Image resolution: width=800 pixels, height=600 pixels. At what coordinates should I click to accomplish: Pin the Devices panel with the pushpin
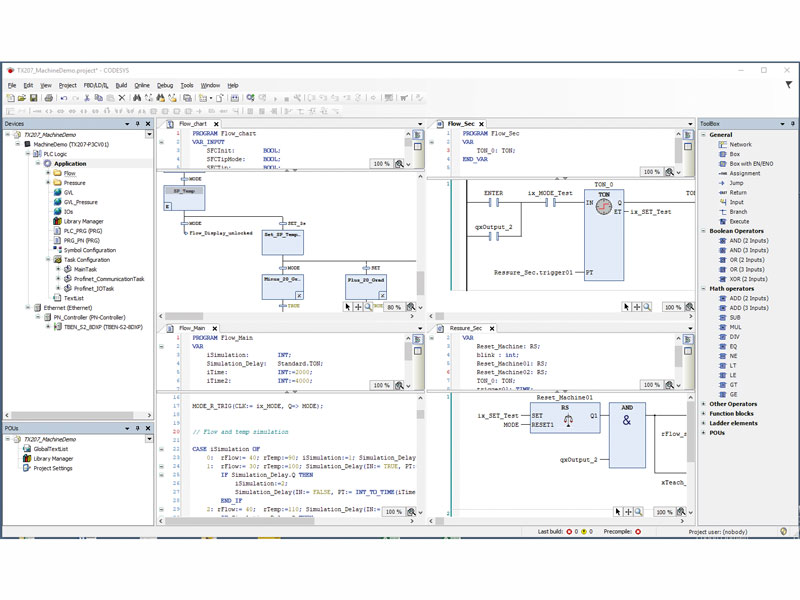click(x=138, y=124)
